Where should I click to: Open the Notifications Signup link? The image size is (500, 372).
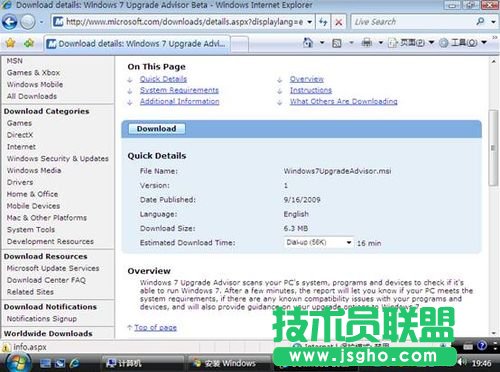(42, 319)
